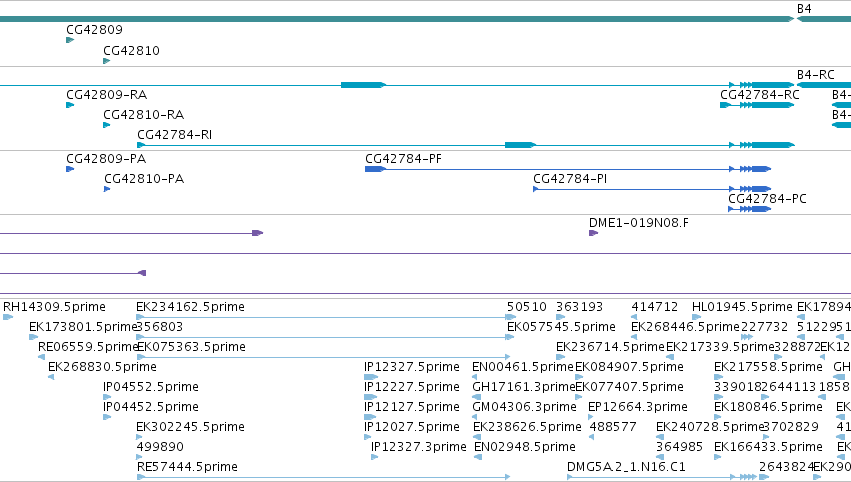Select EST IP12327.3prime

418,448
